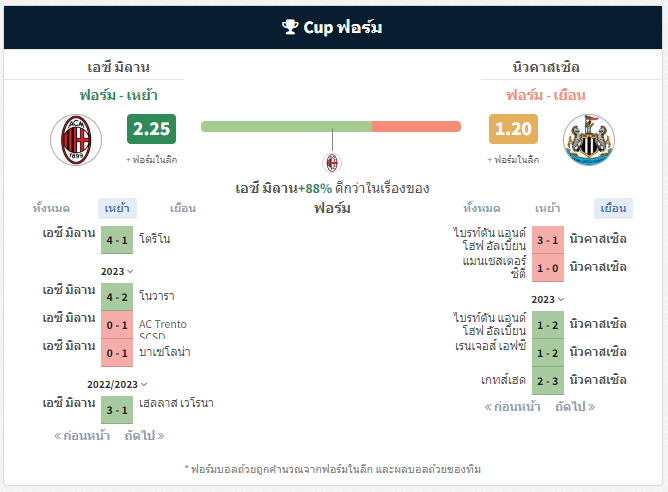Expand the 2023 season dropdown under Newcastle
This screenshot has width=668, height=492.
(x=547, y=299)
